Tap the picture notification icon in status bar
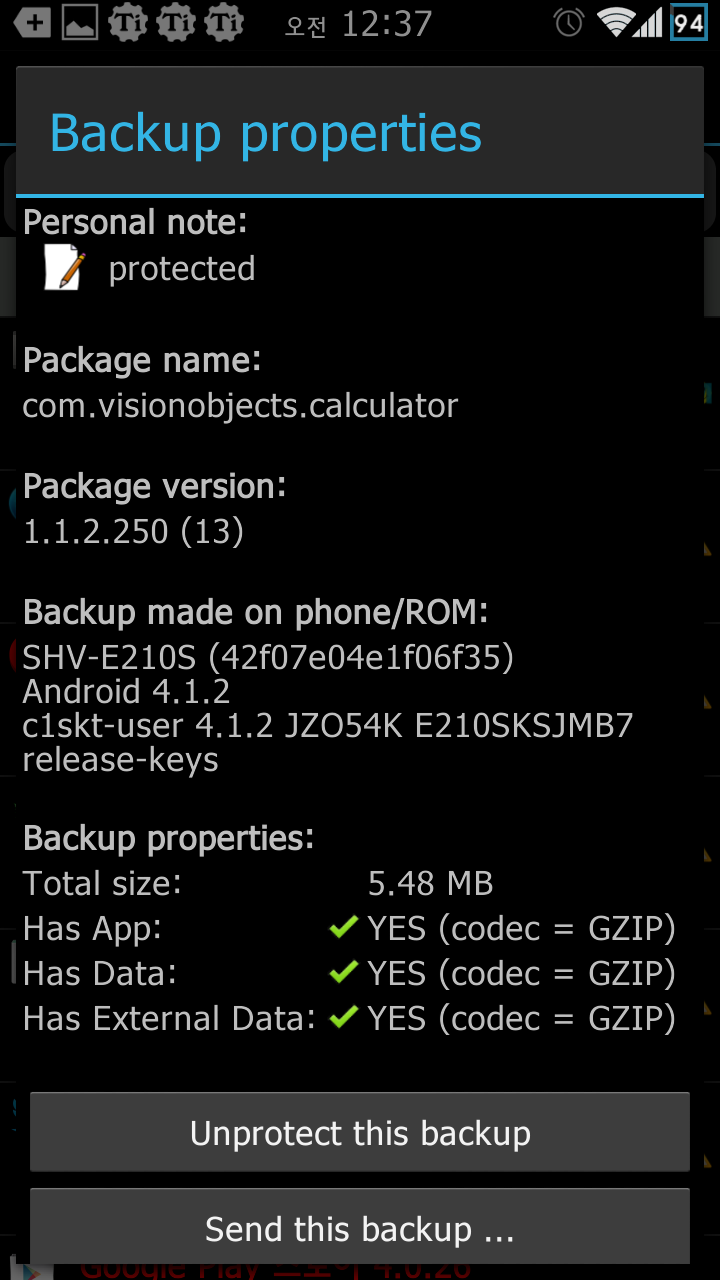This screenshot has width=720, height=1280. point(80,23)
